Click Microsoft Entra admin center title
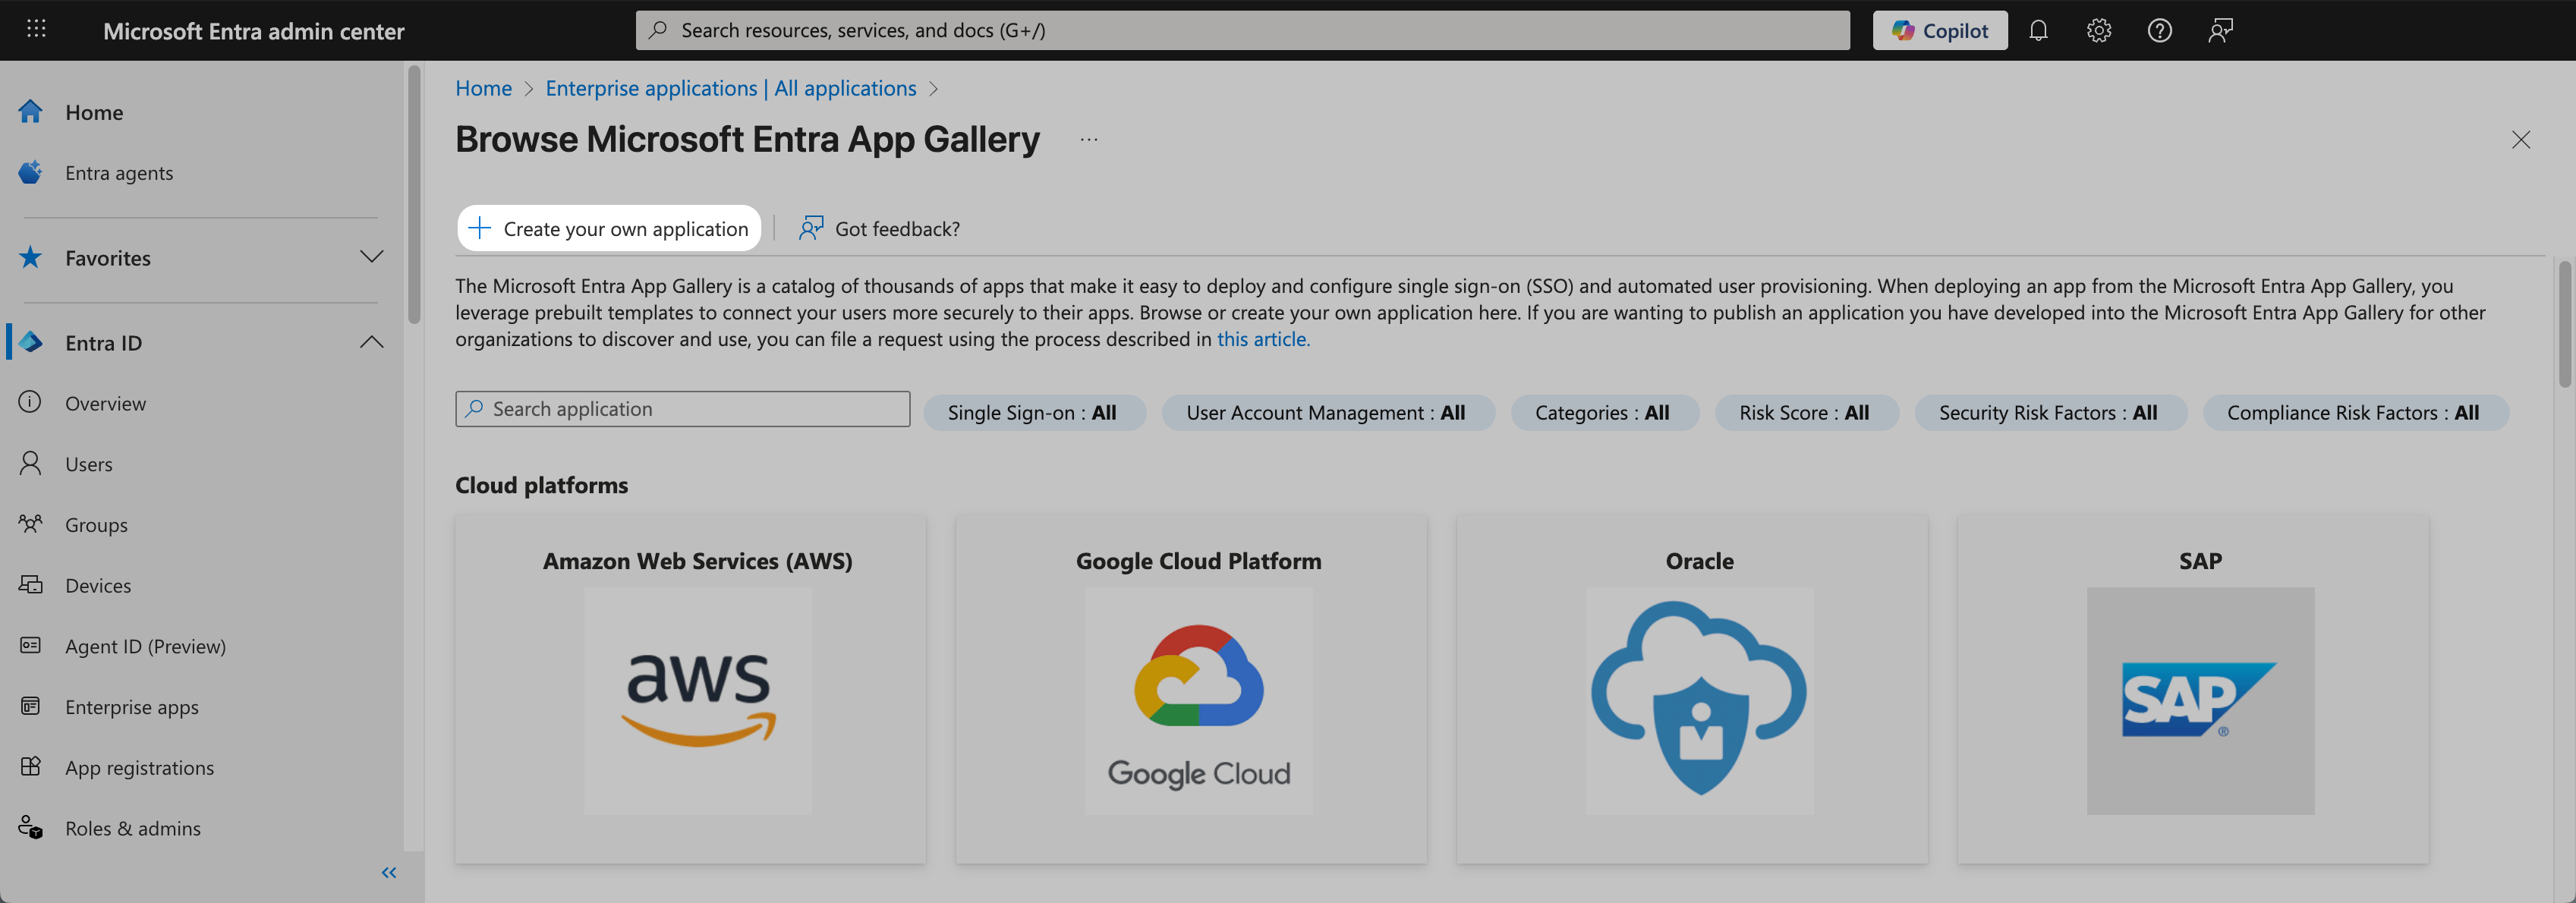 click(253, 31)
